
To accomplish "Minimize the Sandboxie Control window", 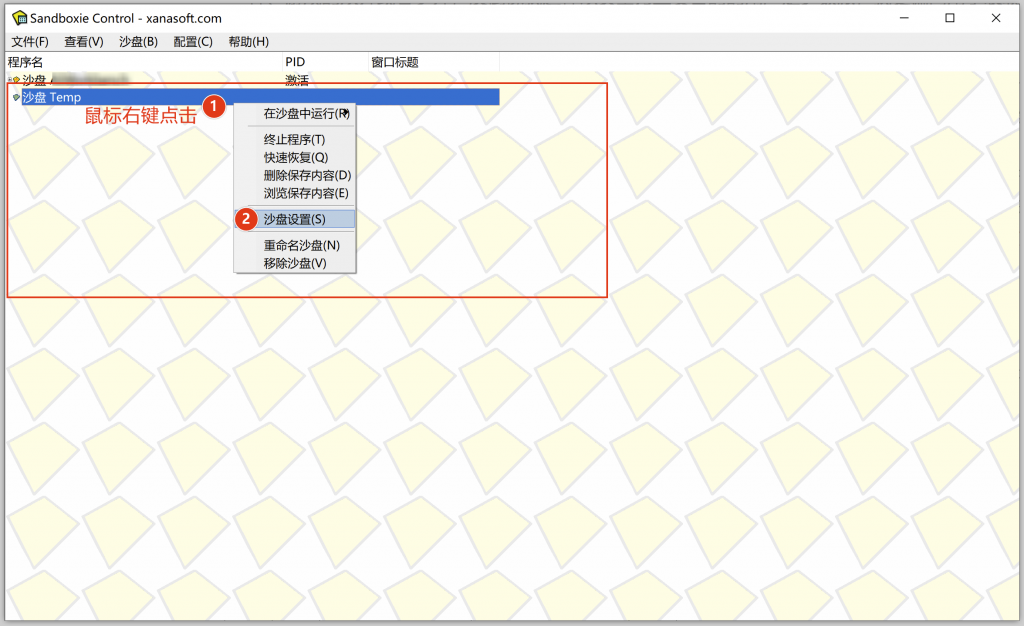I will point(903,18).
